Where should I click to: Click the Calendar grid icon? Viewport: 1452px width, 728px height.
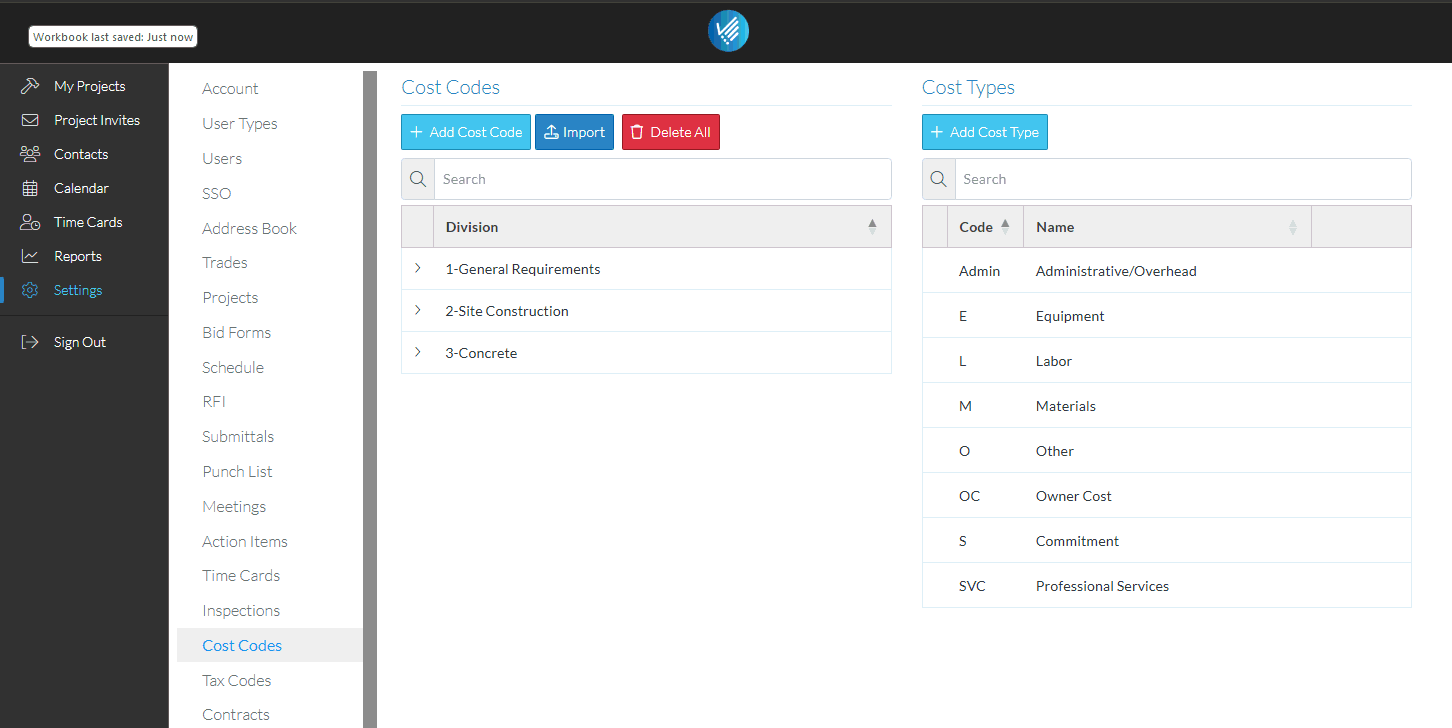tap(30, 188)
